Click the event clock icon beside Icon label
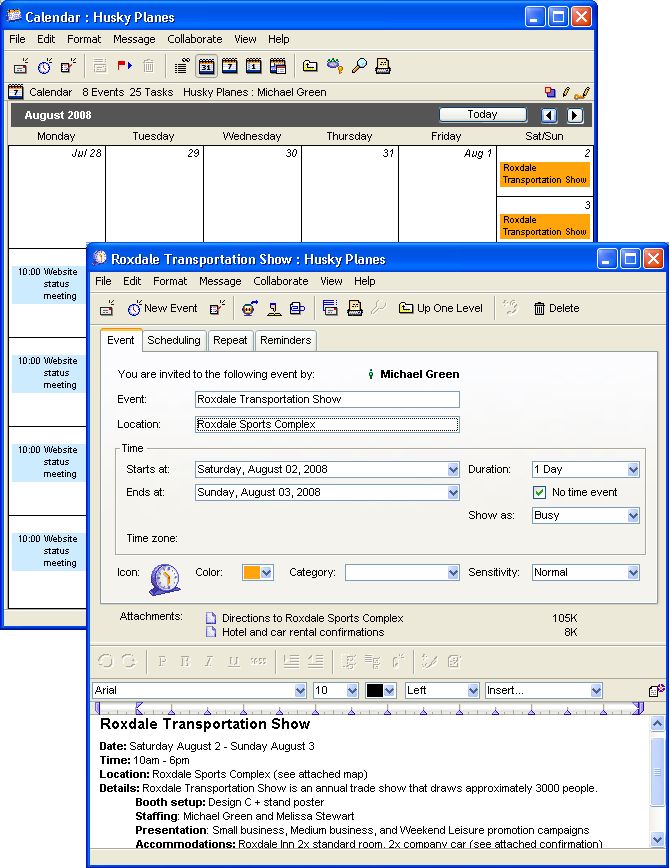 tap(164, 578)
